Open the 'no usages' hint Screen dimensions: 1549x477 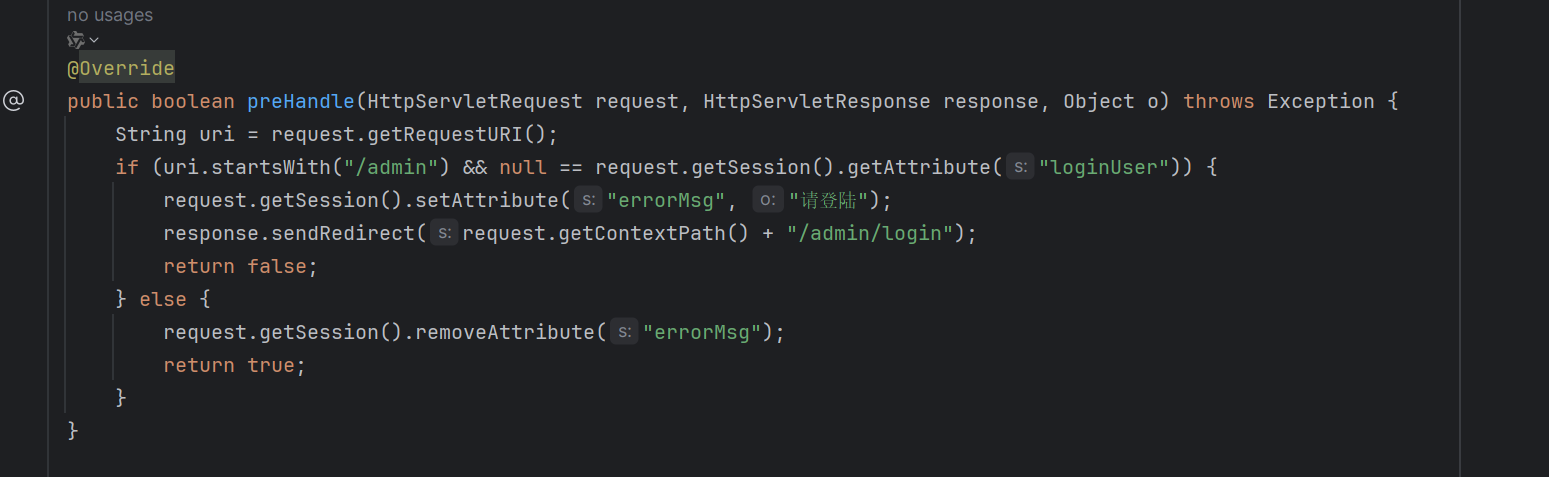pos(110,15)
